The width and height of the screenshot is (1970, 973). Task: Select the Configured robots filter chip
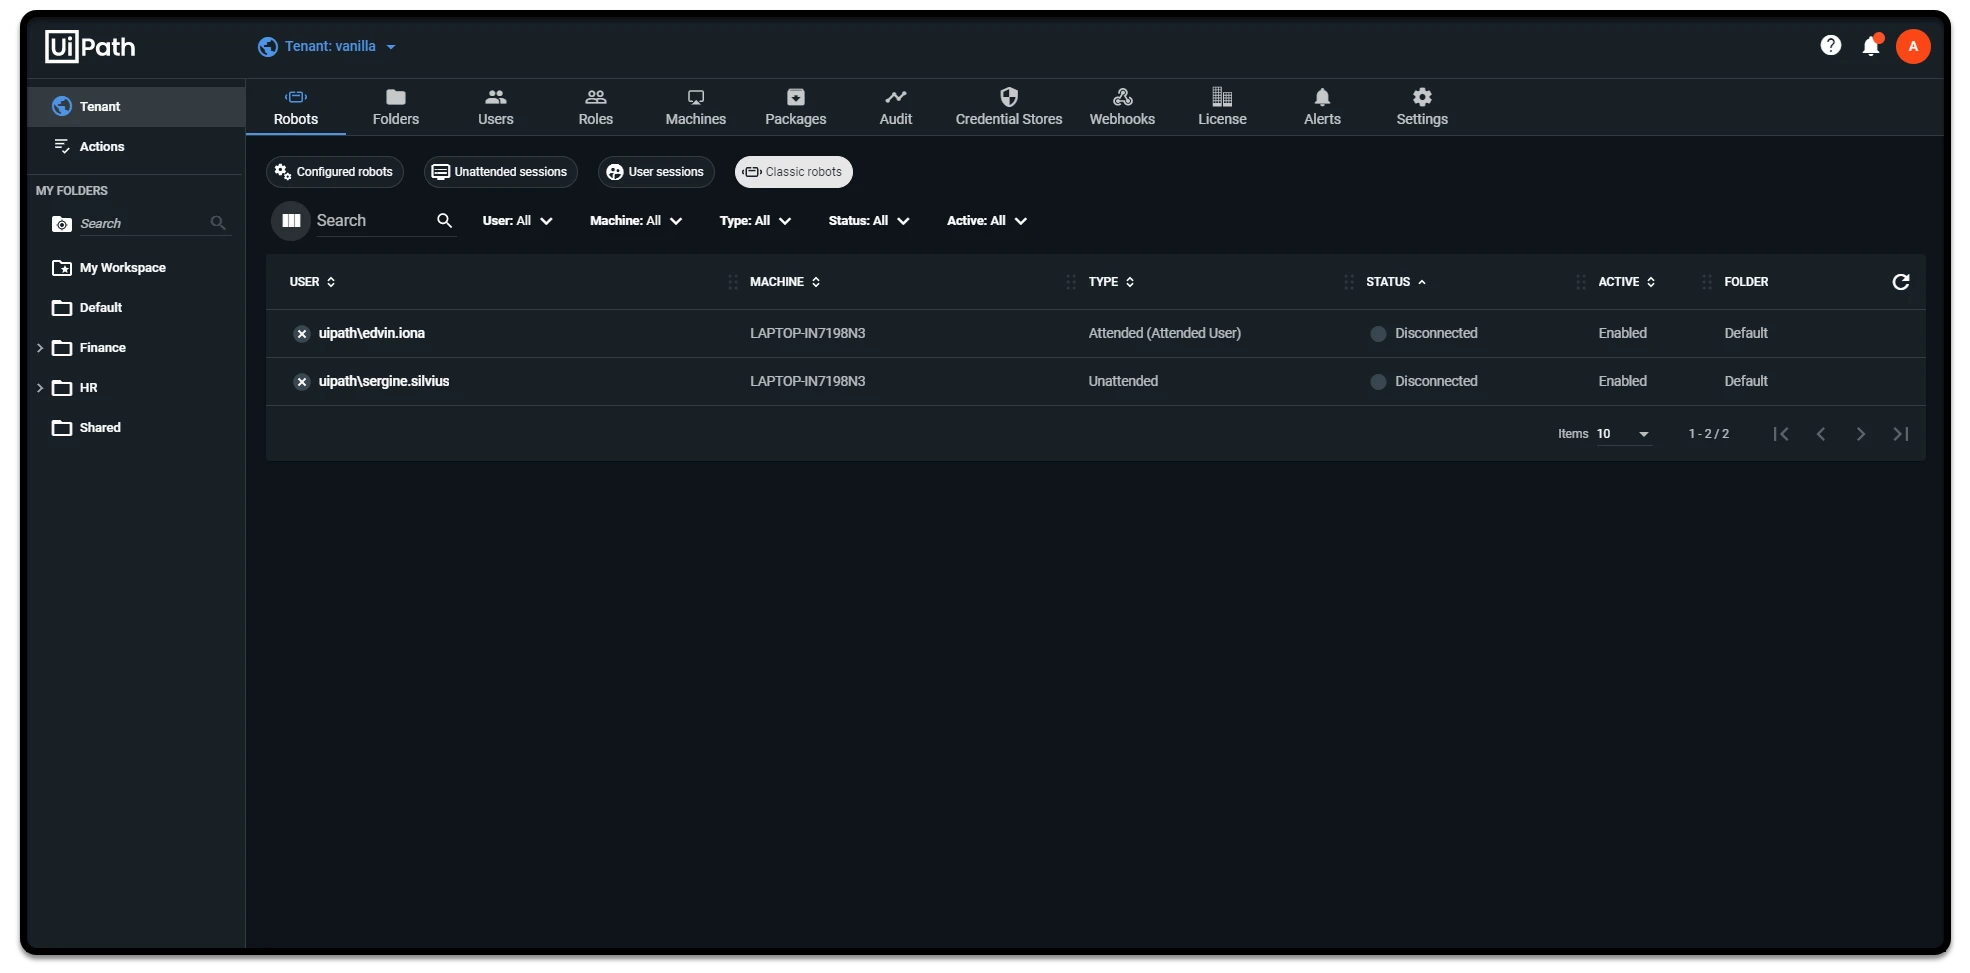[334, 172]
